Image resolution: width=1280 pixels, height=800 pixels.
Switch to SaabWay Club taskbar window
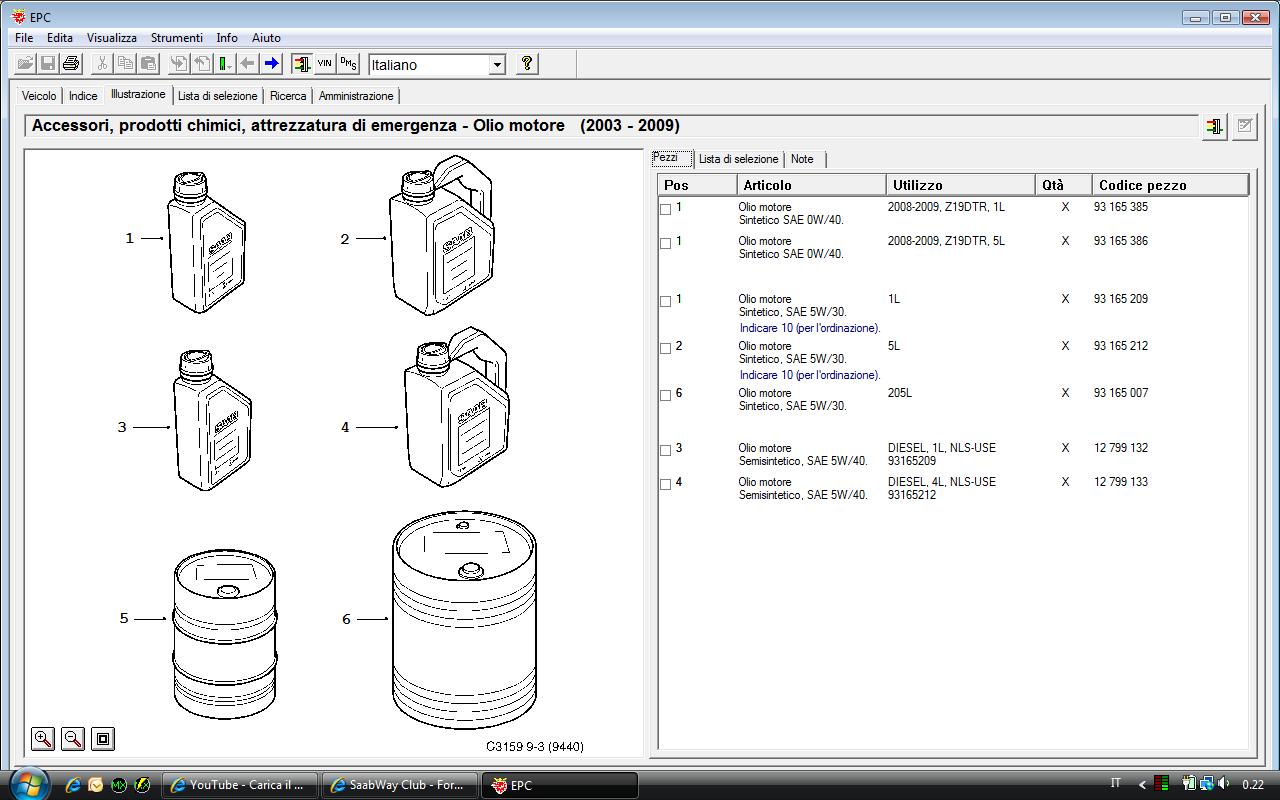tap(398, 785)
